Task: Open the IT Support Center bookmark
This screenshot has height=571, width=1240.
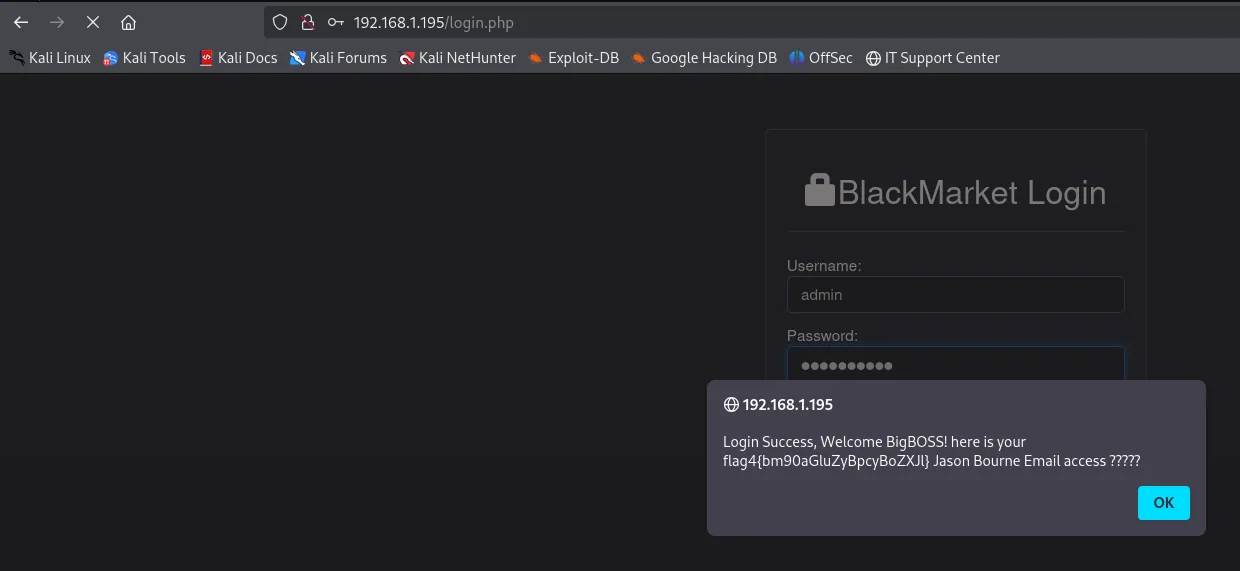Action: coord(933,58)
